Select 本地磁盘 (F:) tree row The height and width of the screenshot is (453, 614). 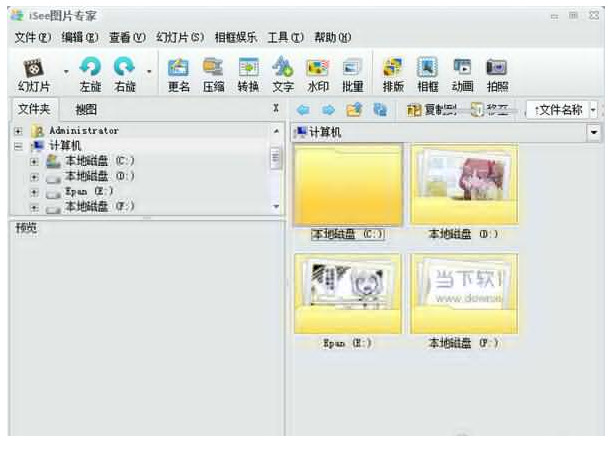pyautogui.click(x=99, y=207)
